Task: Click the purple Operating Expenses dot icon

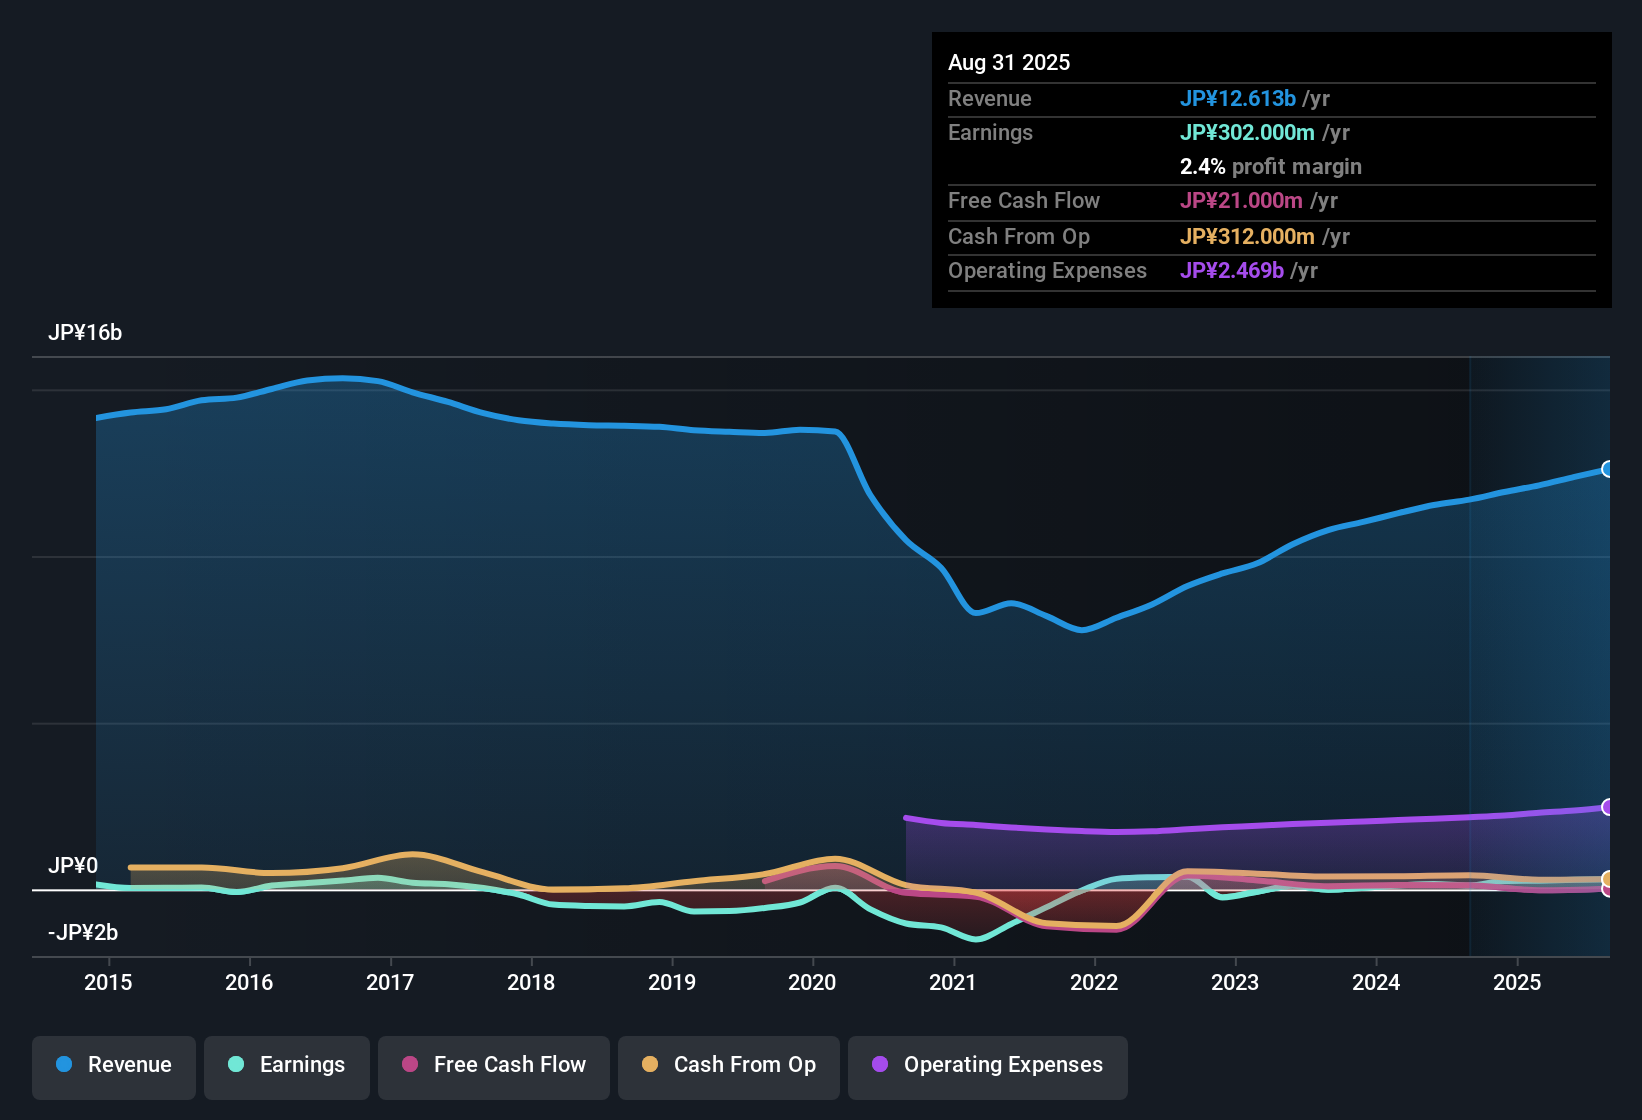Action: click(879, 1065)
